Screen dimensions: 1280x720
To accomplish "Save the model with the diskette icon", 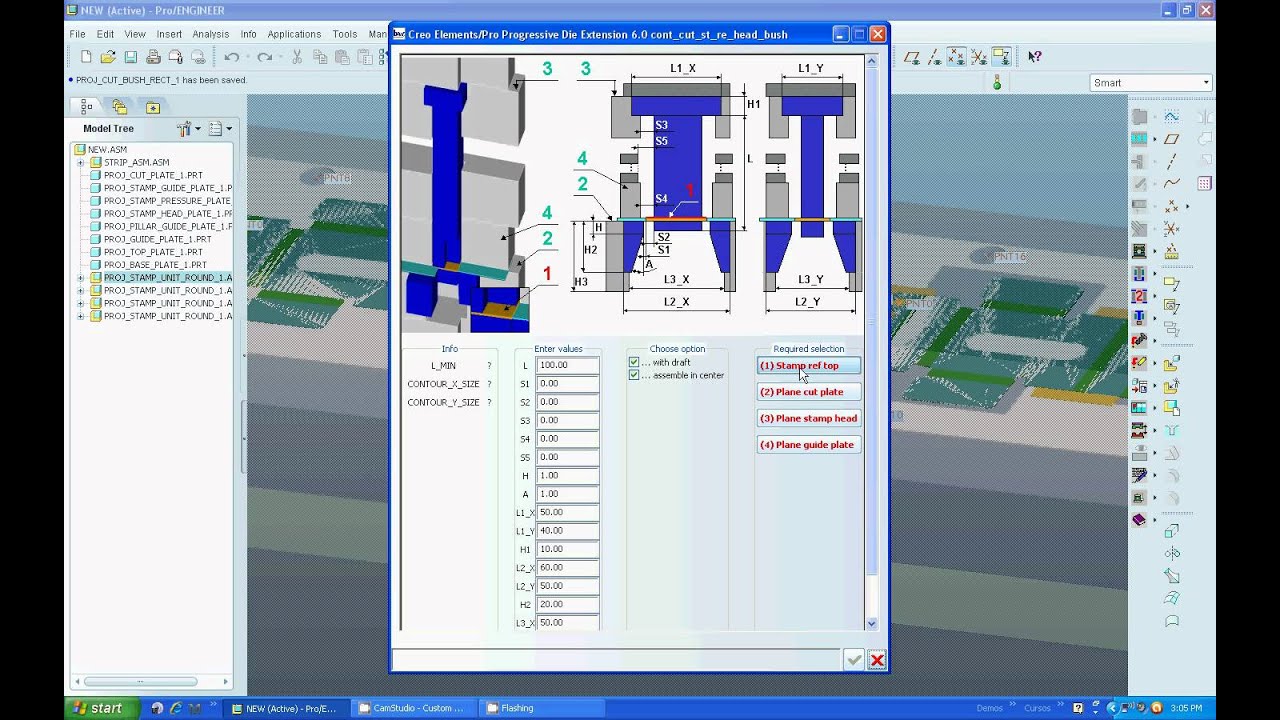I will click(x=131, y=57).
